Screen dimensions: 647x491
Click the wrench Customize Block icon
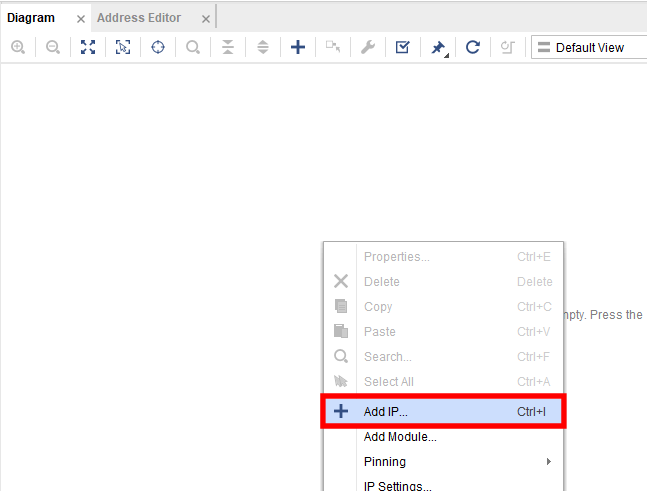click(368, 47)
